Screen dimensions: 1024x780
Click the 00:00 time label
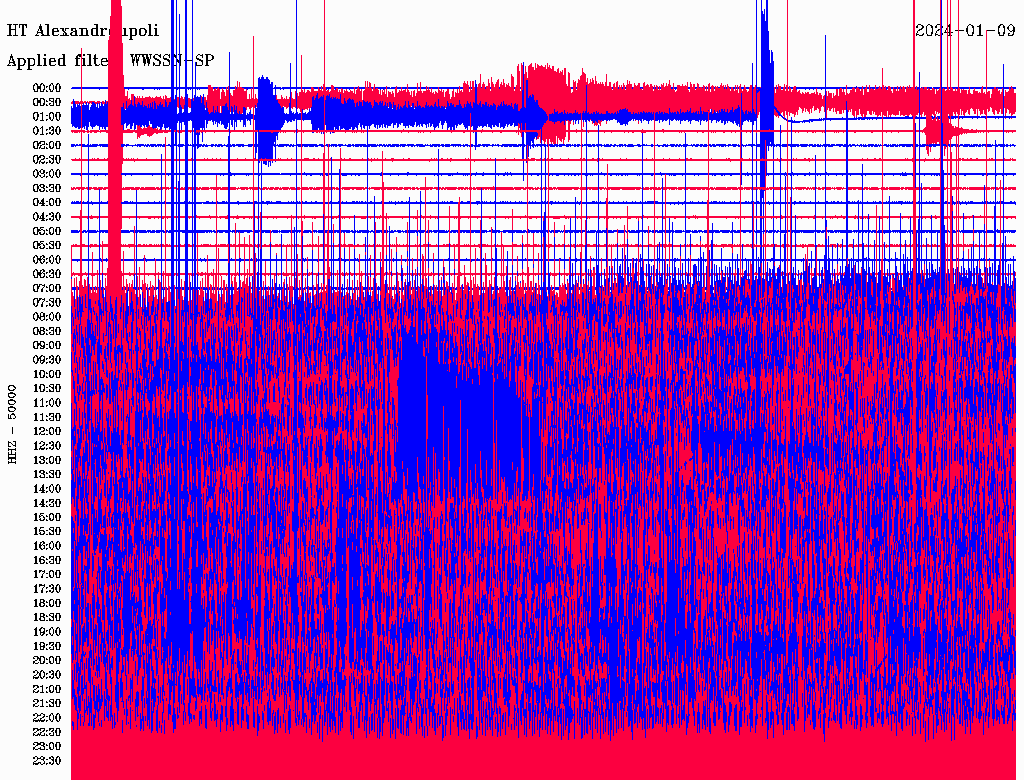click(47, 88)
